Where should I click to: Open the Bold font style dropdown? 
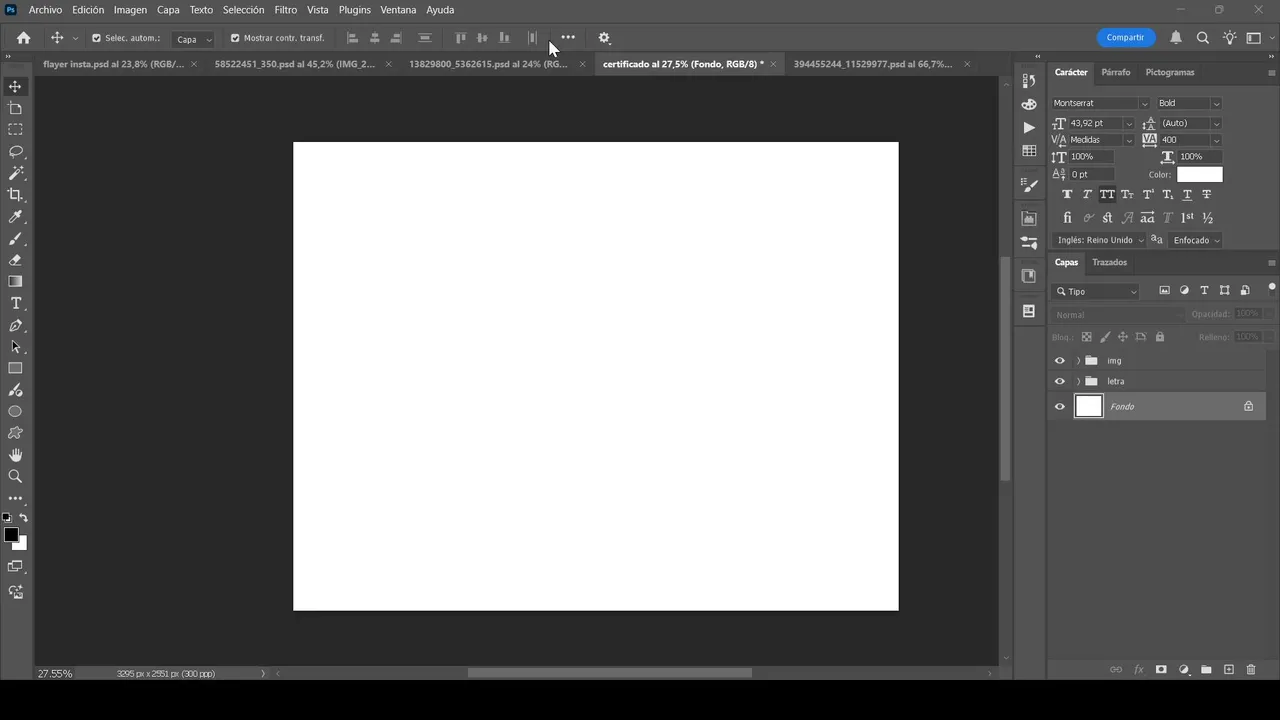[x=1216, y=104]
